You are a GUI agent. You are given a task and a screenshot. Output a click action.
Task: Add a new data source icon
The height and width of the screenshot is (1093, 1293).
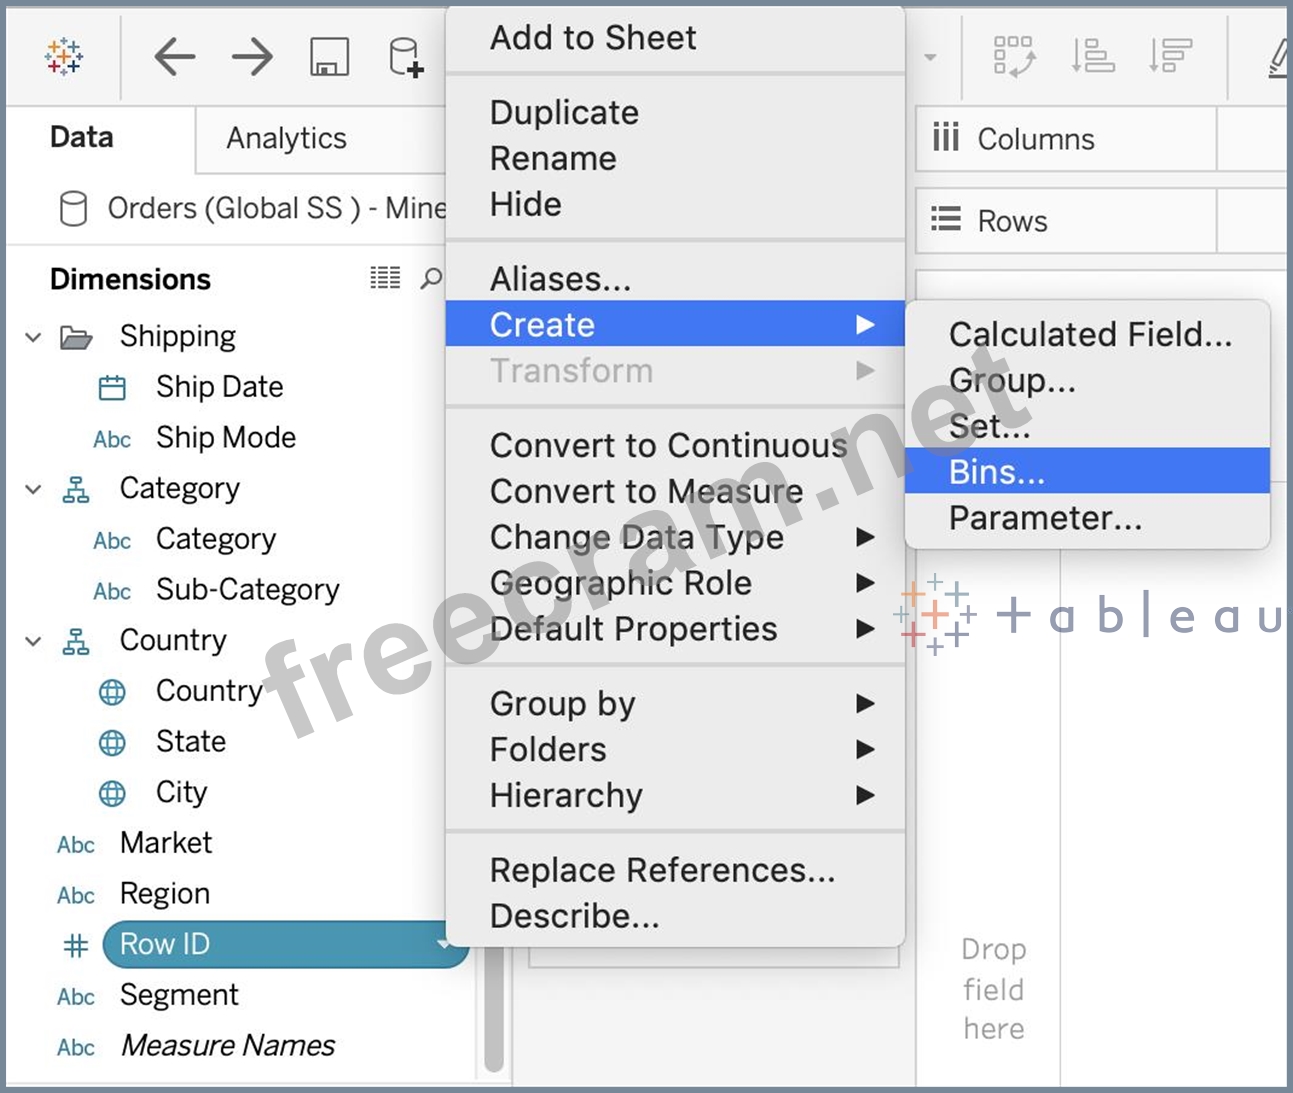(x=406, y=57)
